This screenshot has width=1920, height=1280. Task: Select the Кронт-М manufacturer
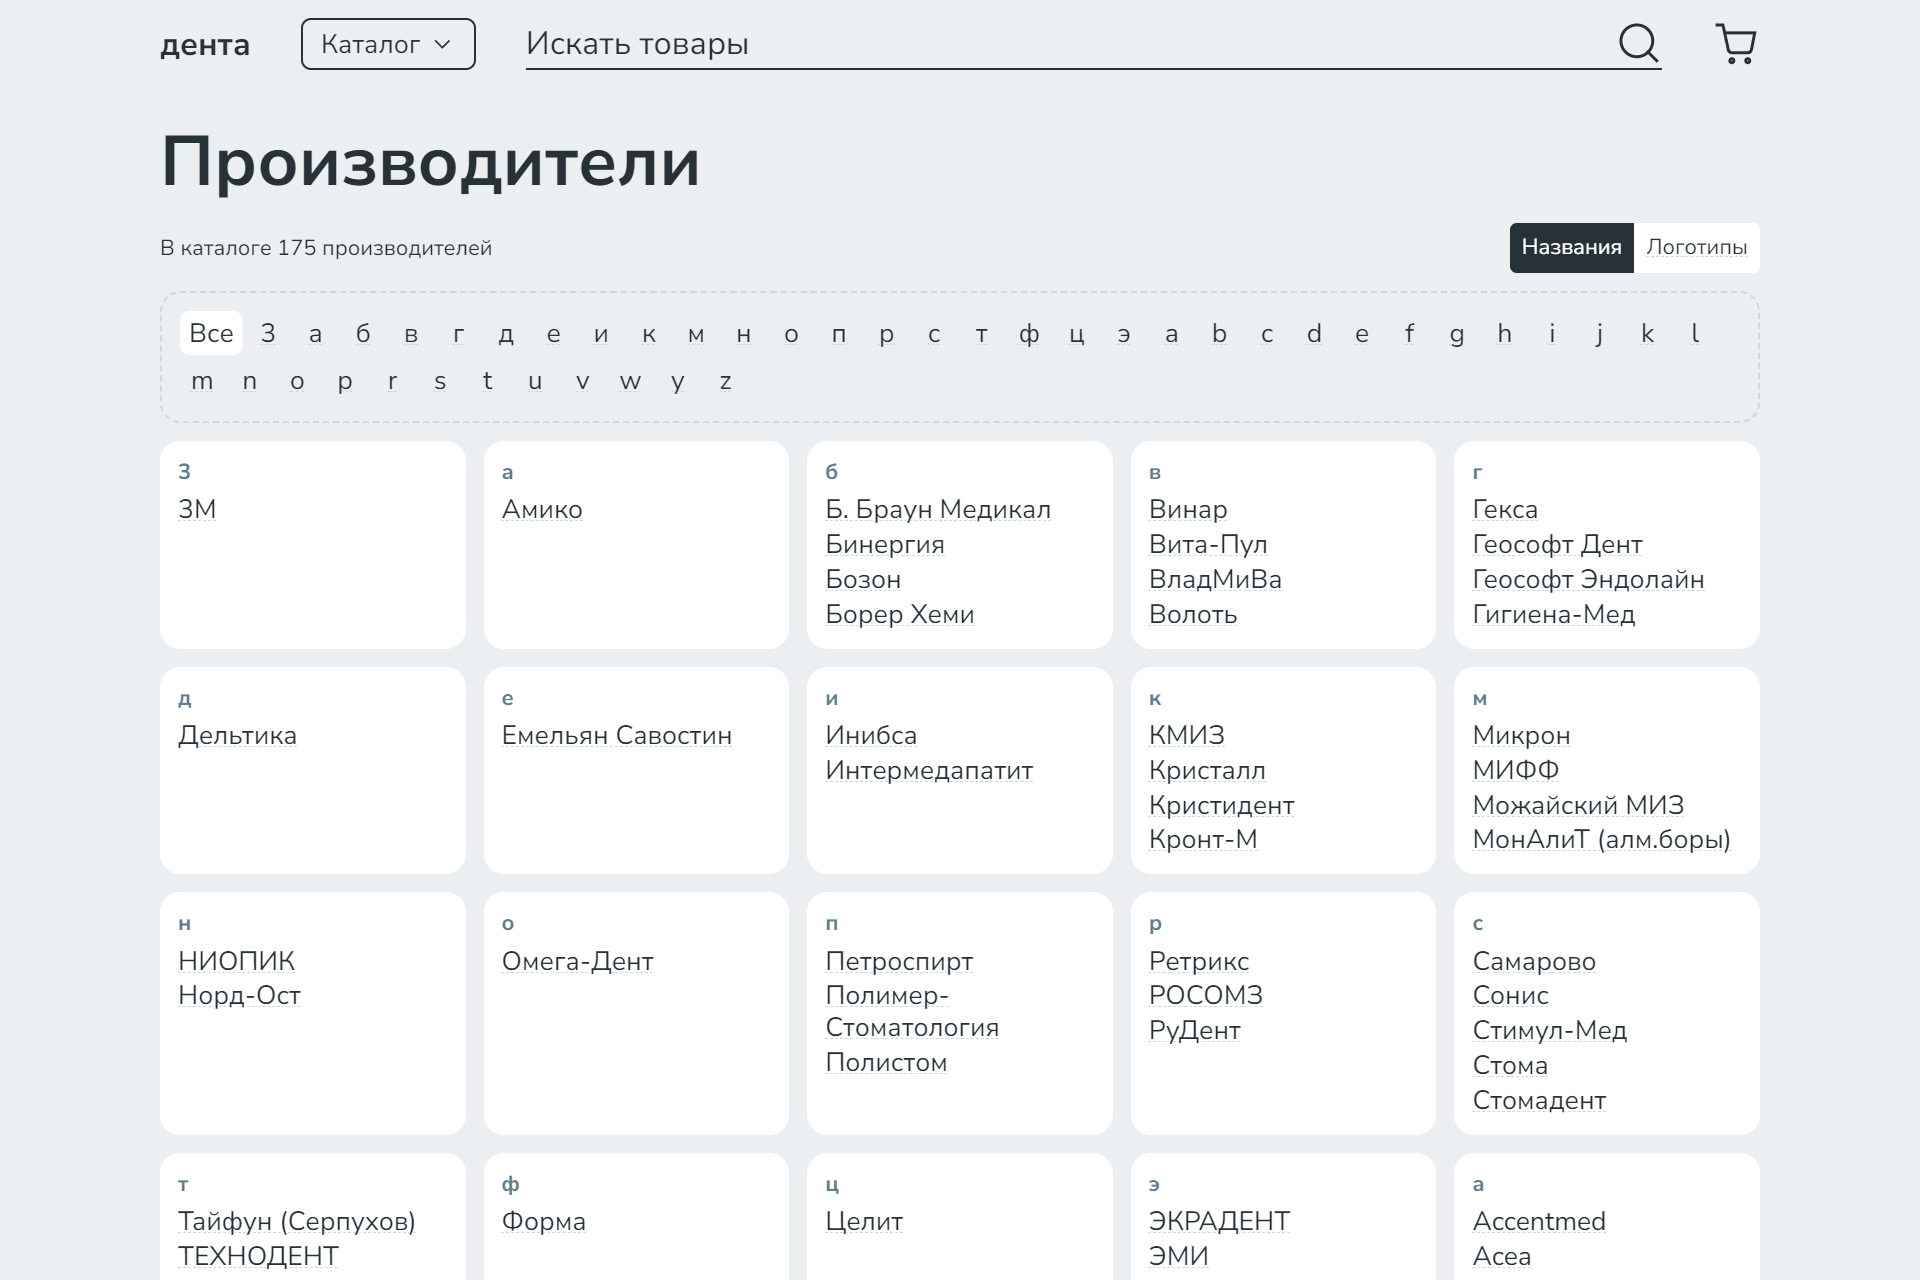click(x=1203, y=839)
